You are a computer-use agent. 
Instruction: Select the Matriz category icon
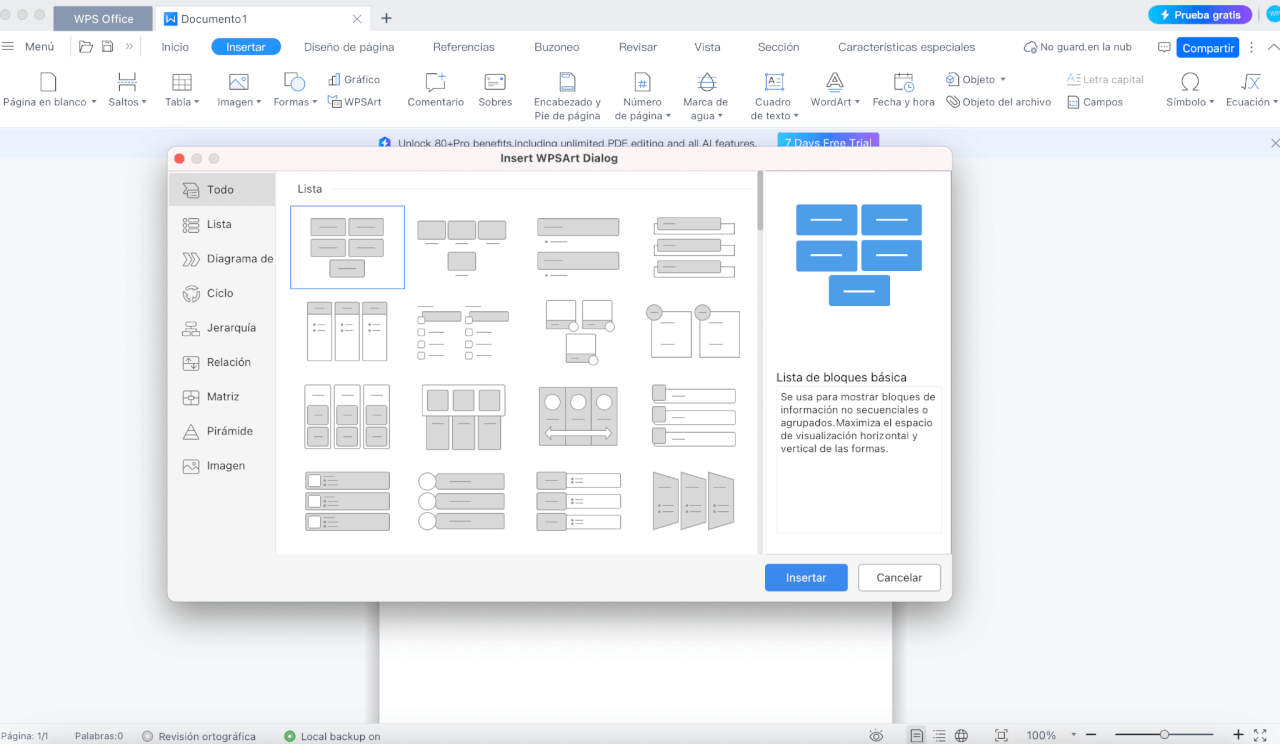190,397
